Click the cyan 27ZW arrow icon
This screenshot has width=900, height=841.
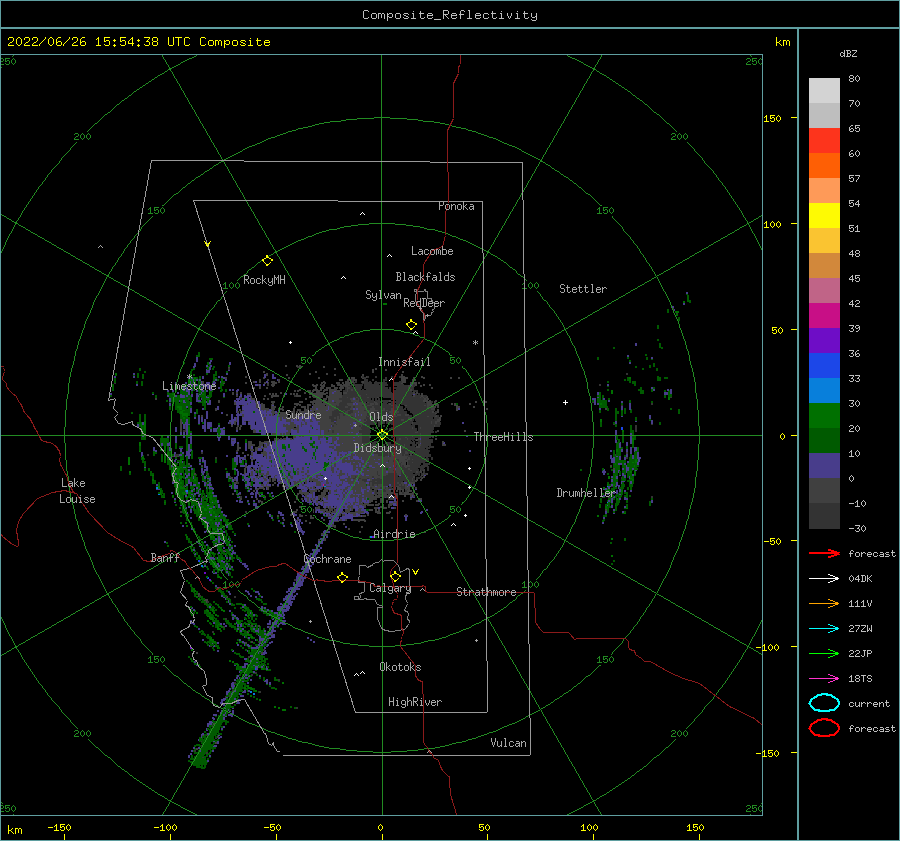(824, 629)
